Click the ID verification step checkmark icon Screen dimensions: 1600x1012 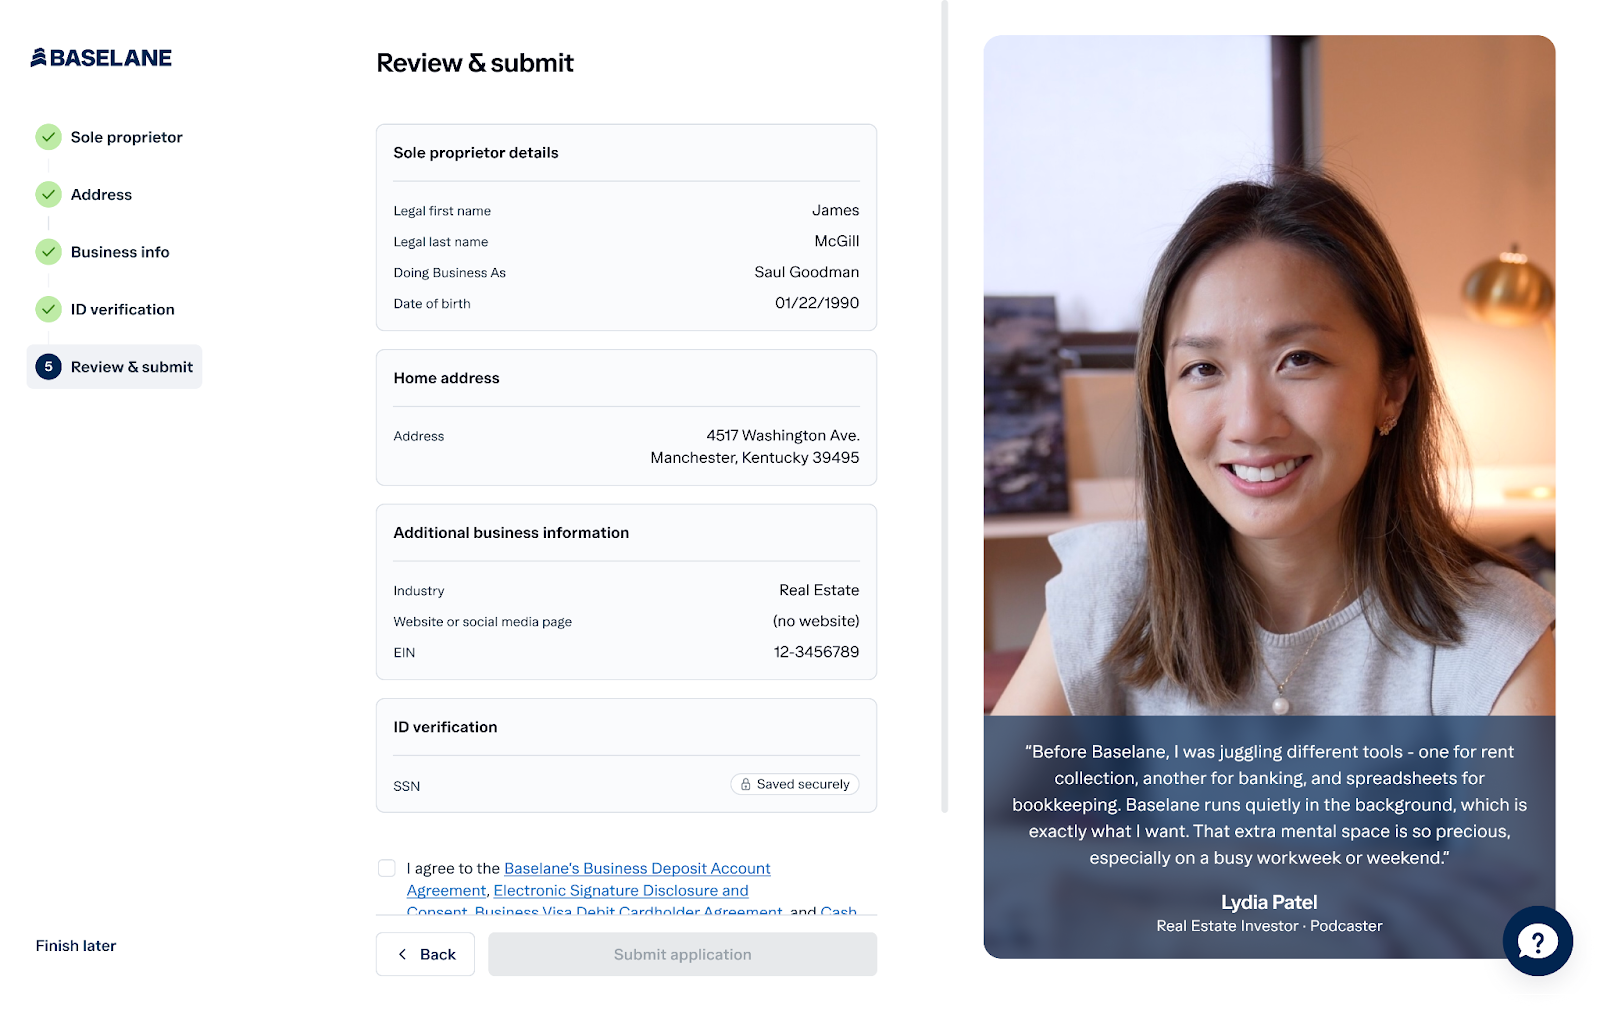point(48,309)
